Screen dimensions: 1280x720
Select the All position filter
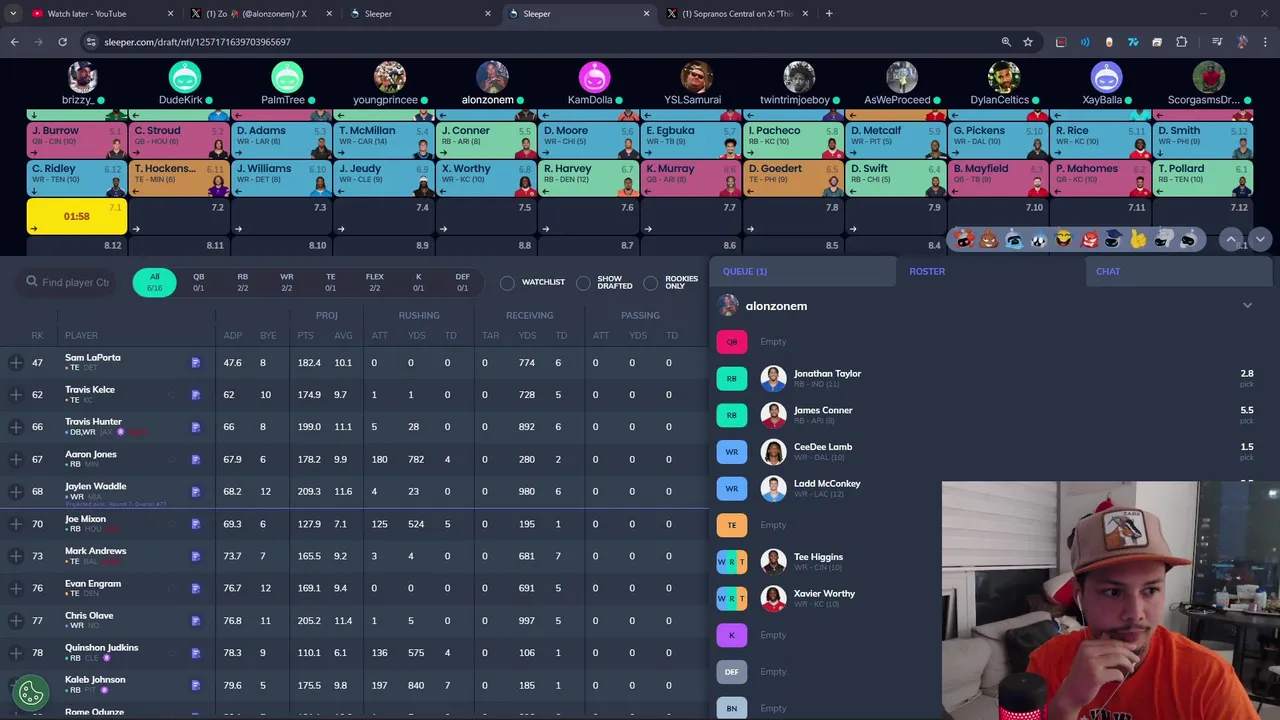(154, 283)
